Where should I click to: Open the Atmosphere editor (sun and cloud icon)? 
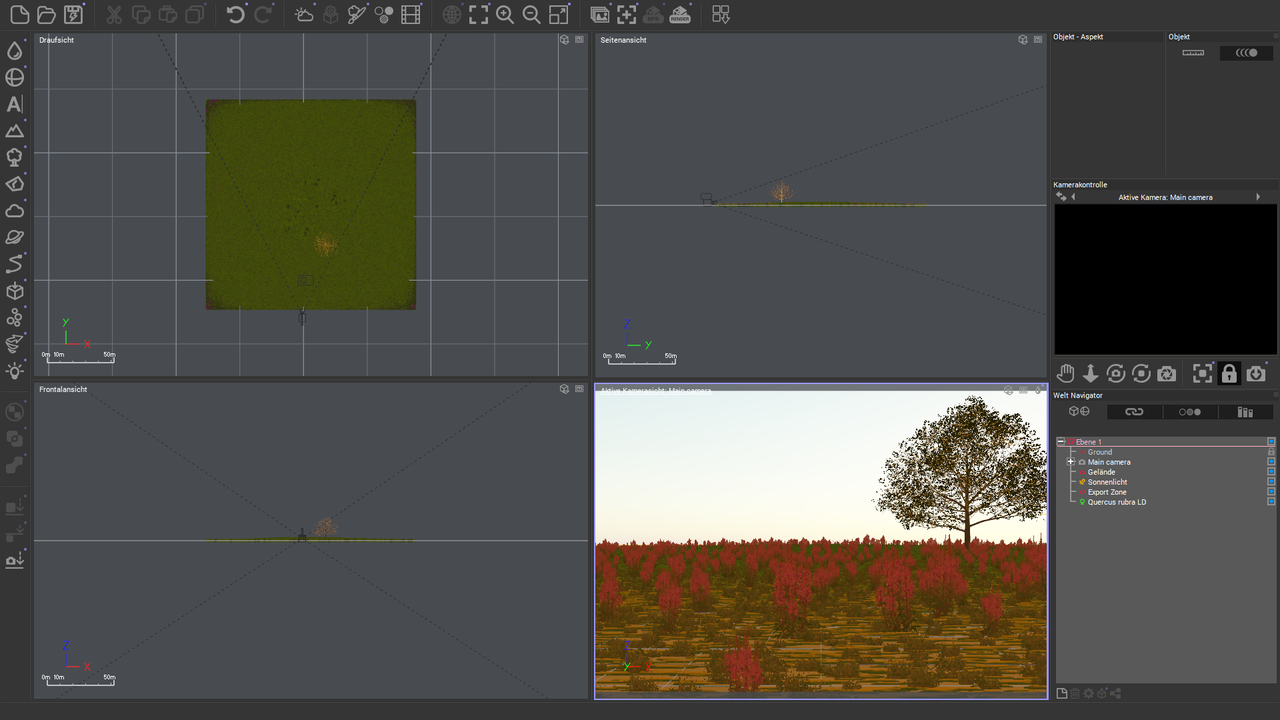click(304, 15)
